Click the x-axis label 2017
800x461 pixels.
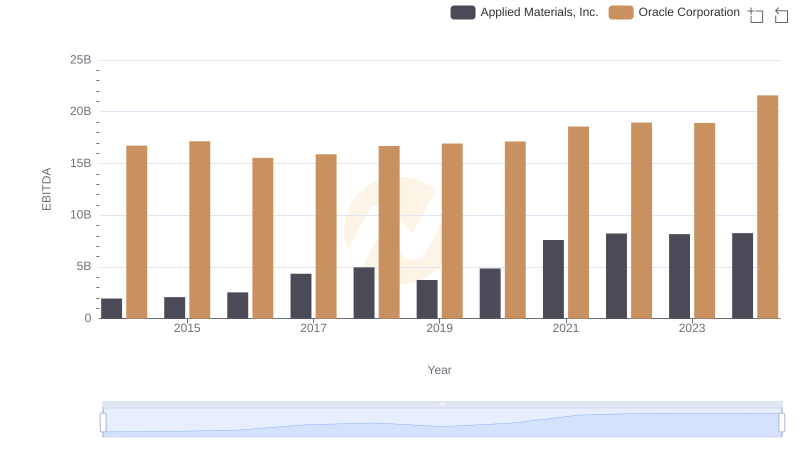(313, 328)
